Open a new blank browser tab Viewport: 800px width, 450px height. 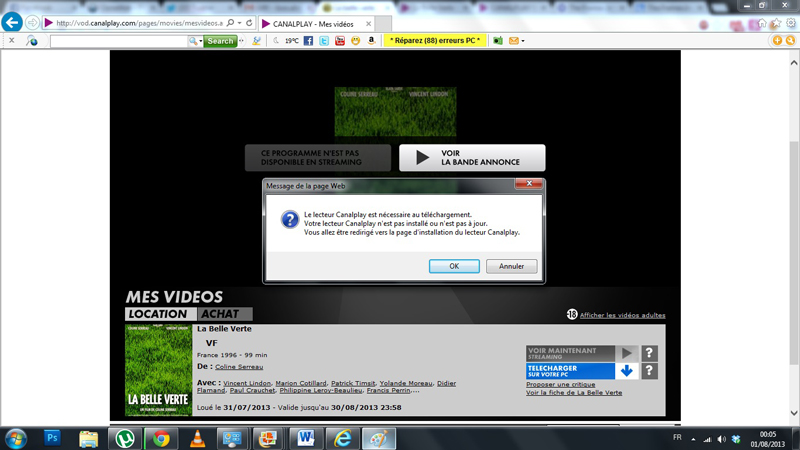click(x=384, y=24)
